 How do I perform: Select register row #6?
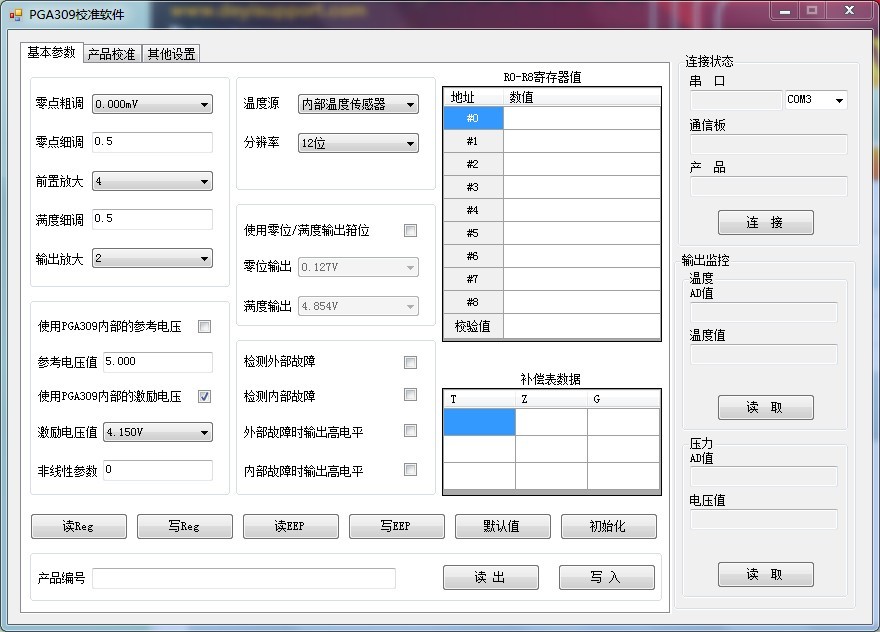coord(552,256)
